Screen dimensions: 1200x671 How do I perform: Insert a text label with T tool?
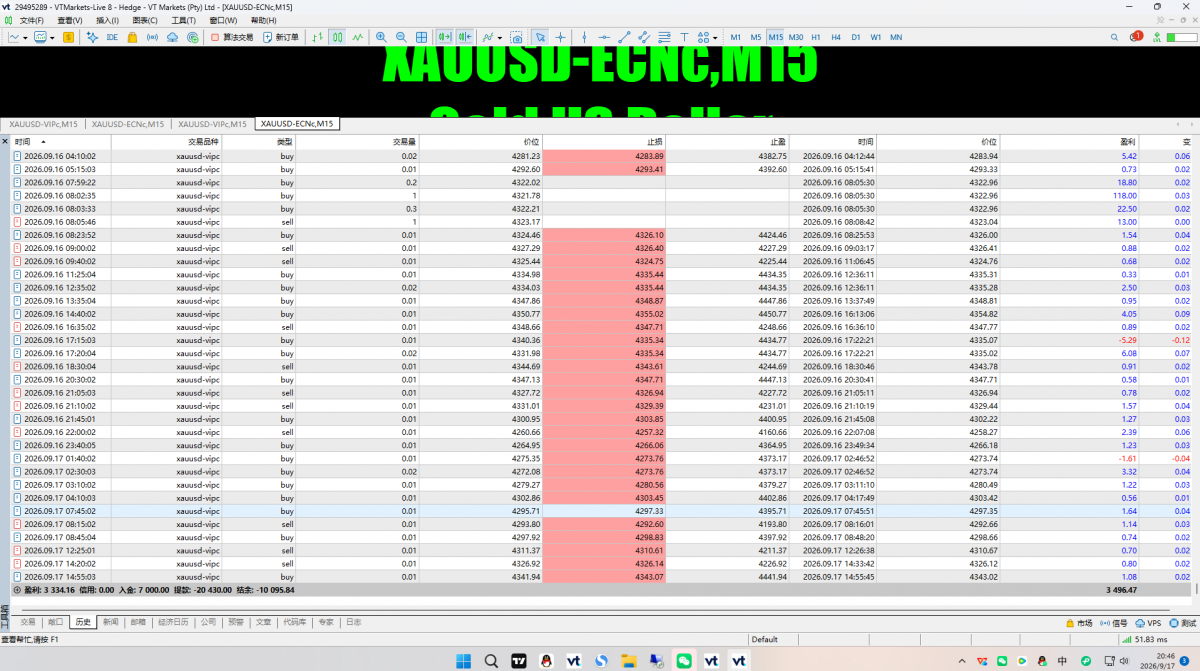pyautogui.click(x=685, y=37)
